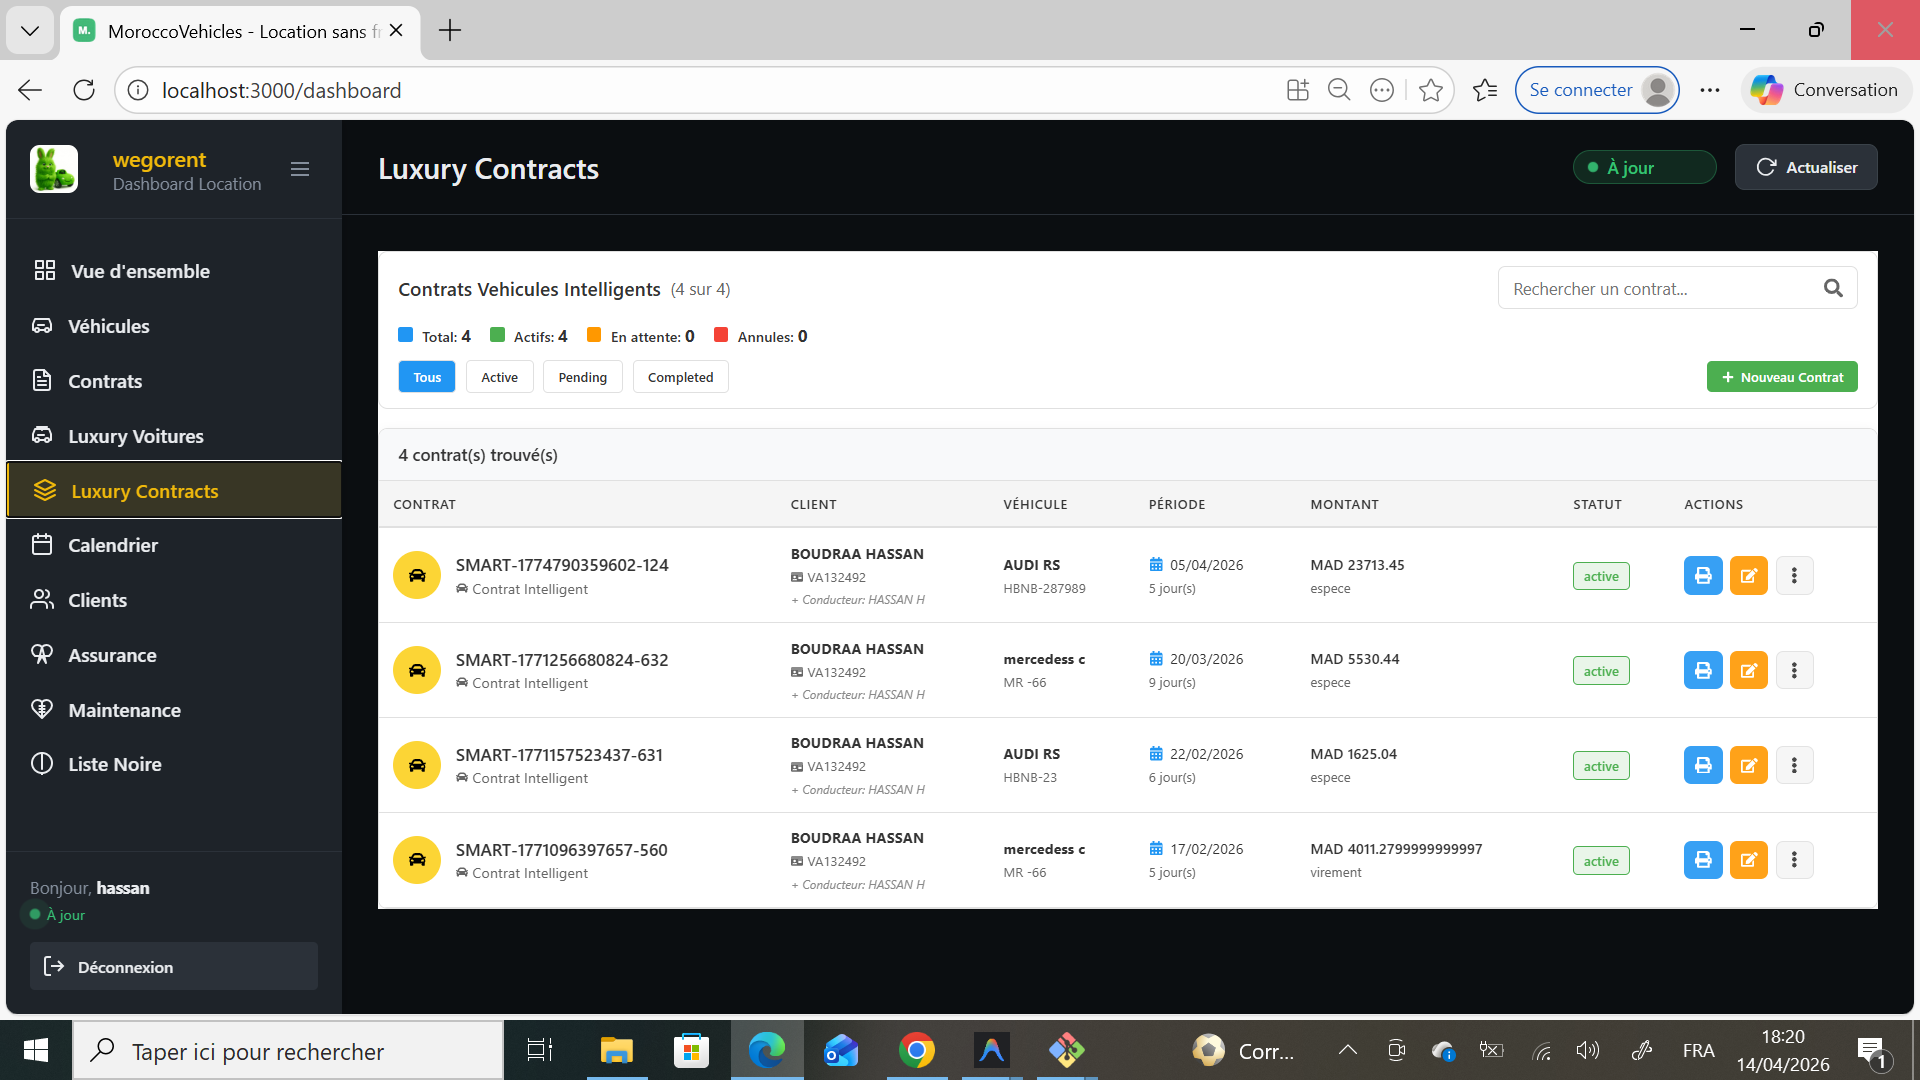Click the green Actifs color indicator
This screenshot has width=1920, height=1080.
click(497, 335)
